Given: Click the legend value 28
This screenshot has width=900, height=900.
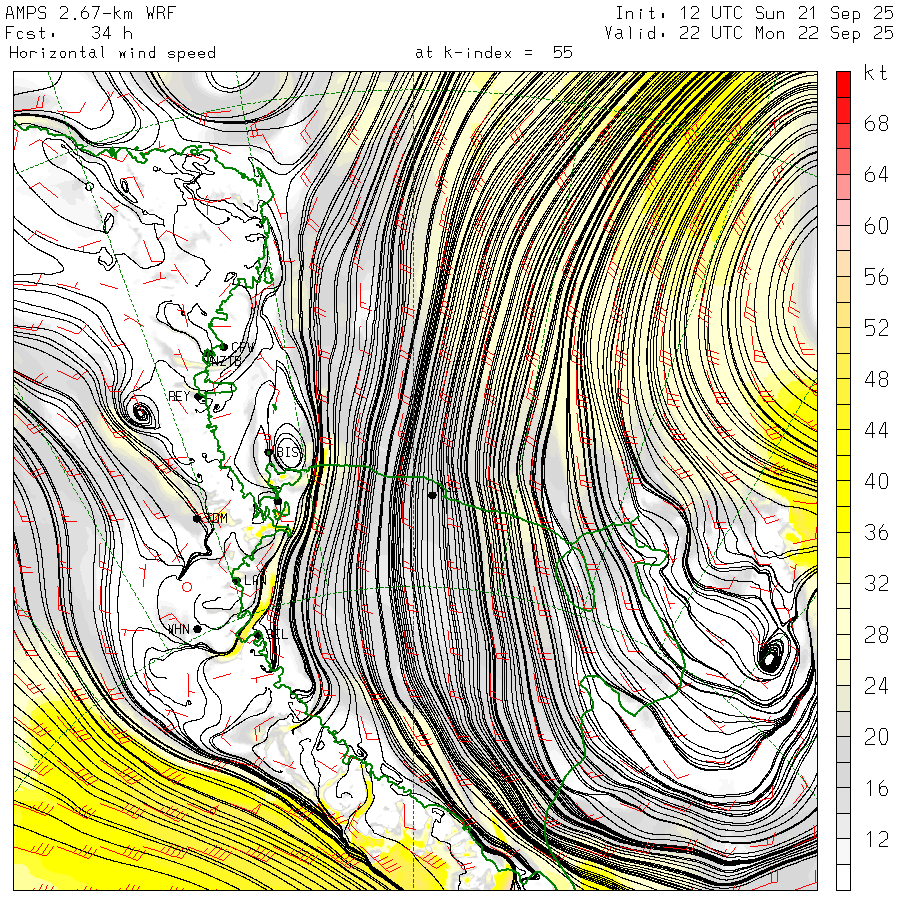Looking at the screenshot, I should (876, 635).
